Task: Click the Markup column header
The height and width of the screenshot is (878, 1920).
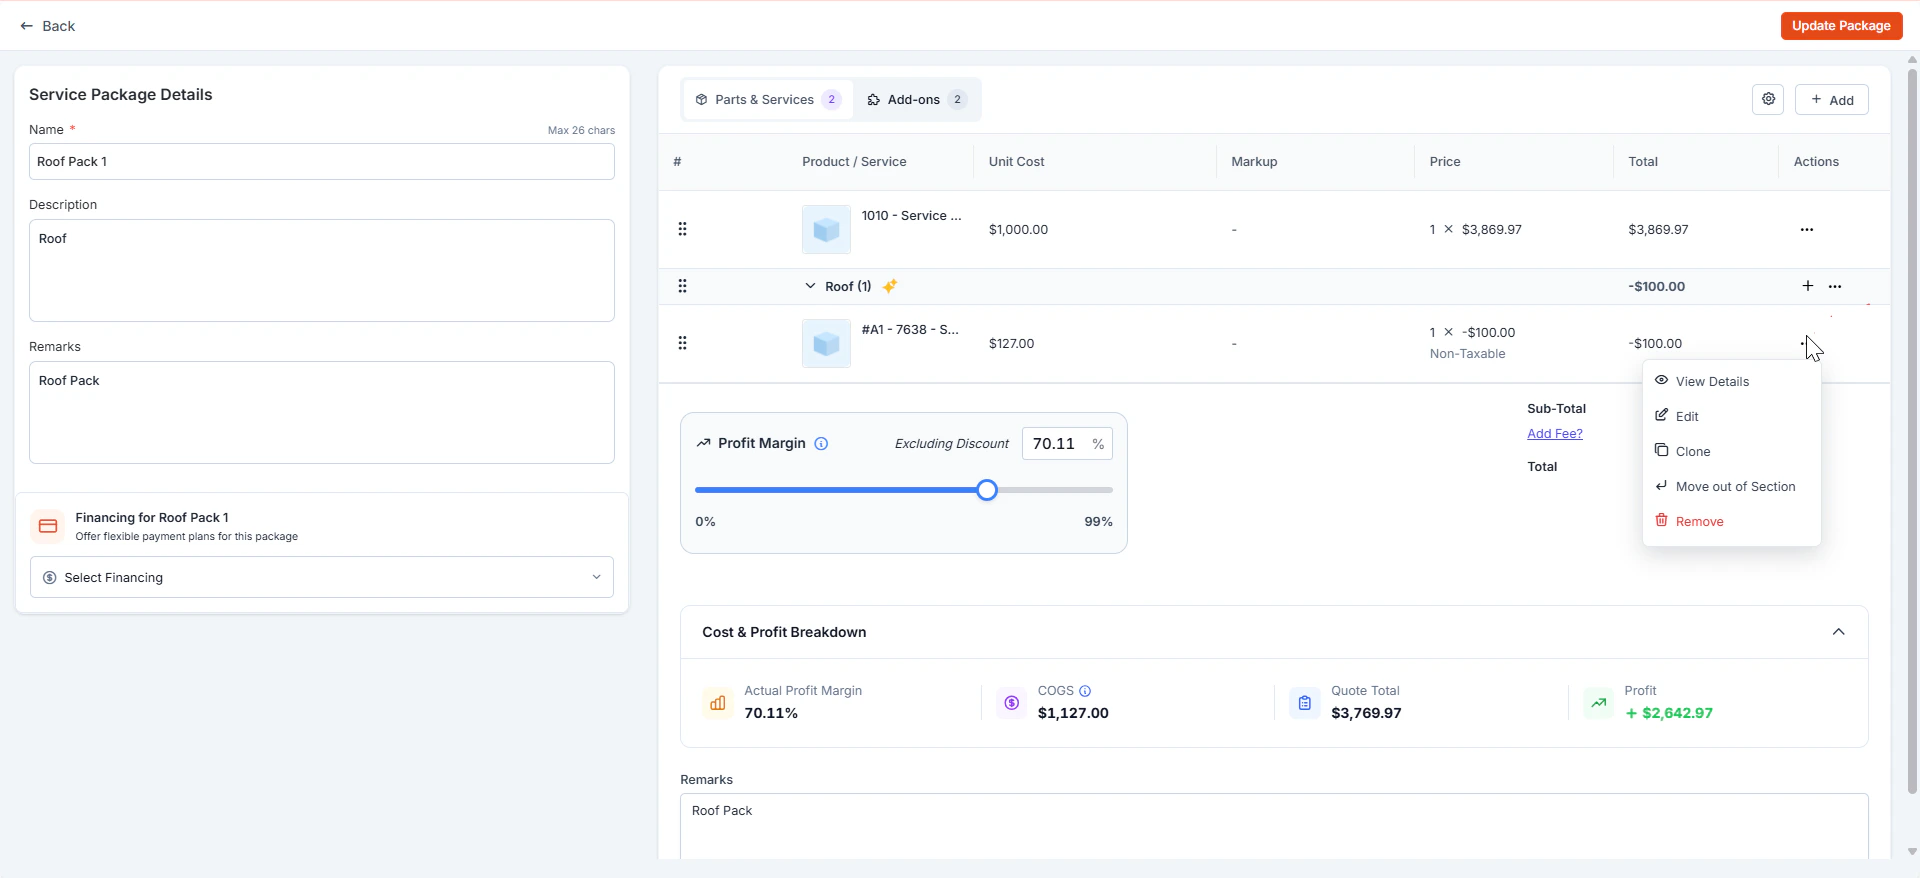Action: (1254, 161)
